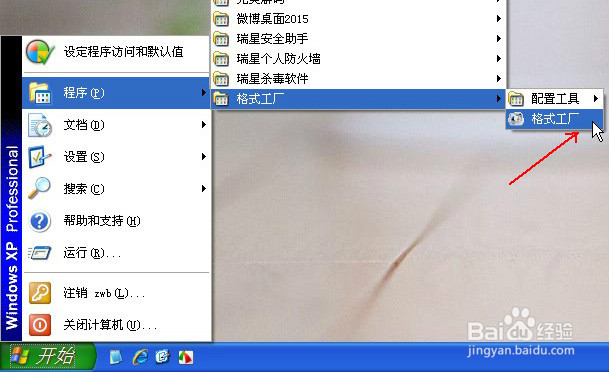Click the Search (搜索) magnifier icon

[x=39, y=188]
